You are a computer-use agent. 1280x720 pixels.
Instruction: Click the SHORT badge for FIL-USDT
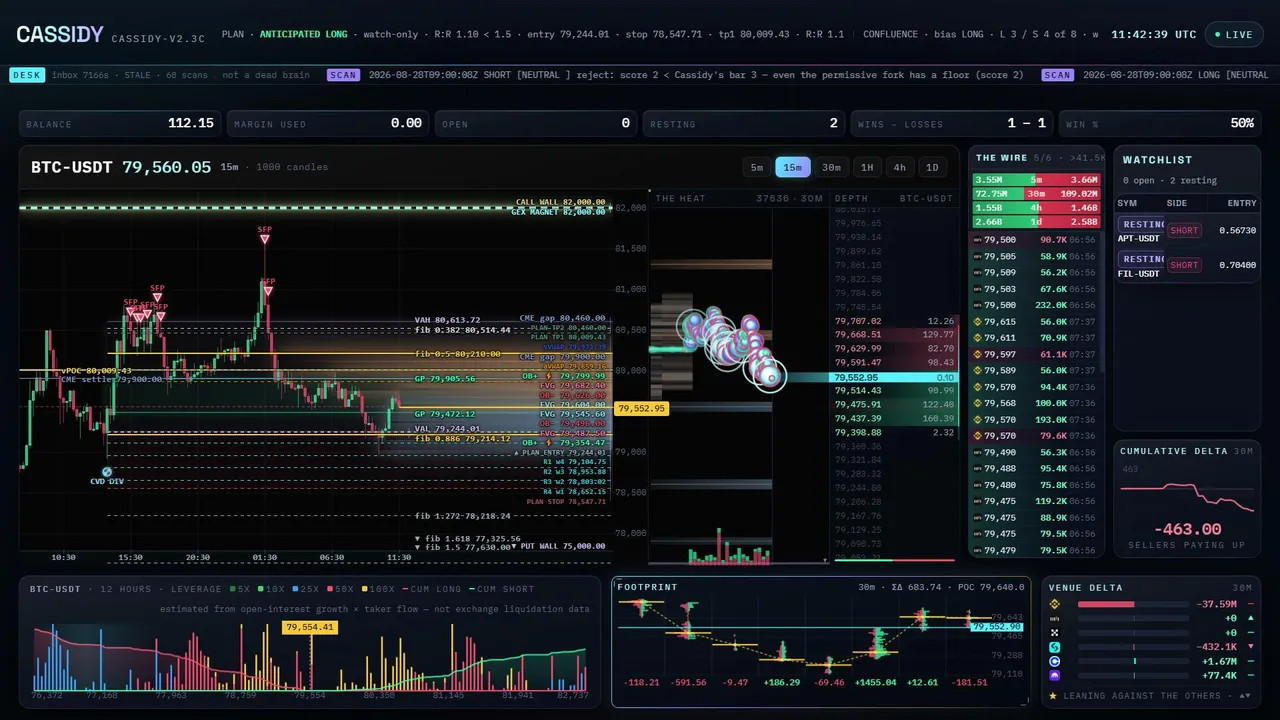pyautogui.click(x=1184, y=265)
